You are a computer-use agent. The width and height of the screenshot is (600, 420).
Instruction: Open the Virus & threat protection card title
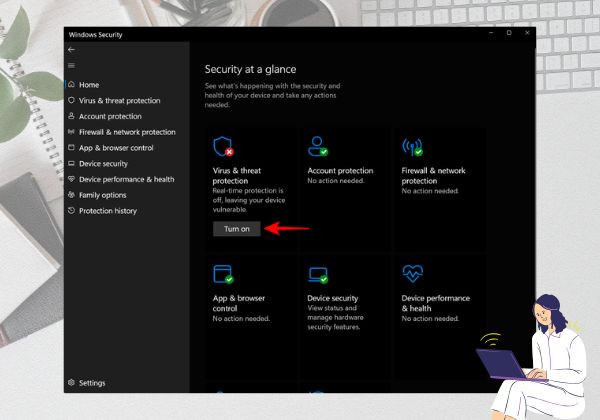tap(236, 176)
